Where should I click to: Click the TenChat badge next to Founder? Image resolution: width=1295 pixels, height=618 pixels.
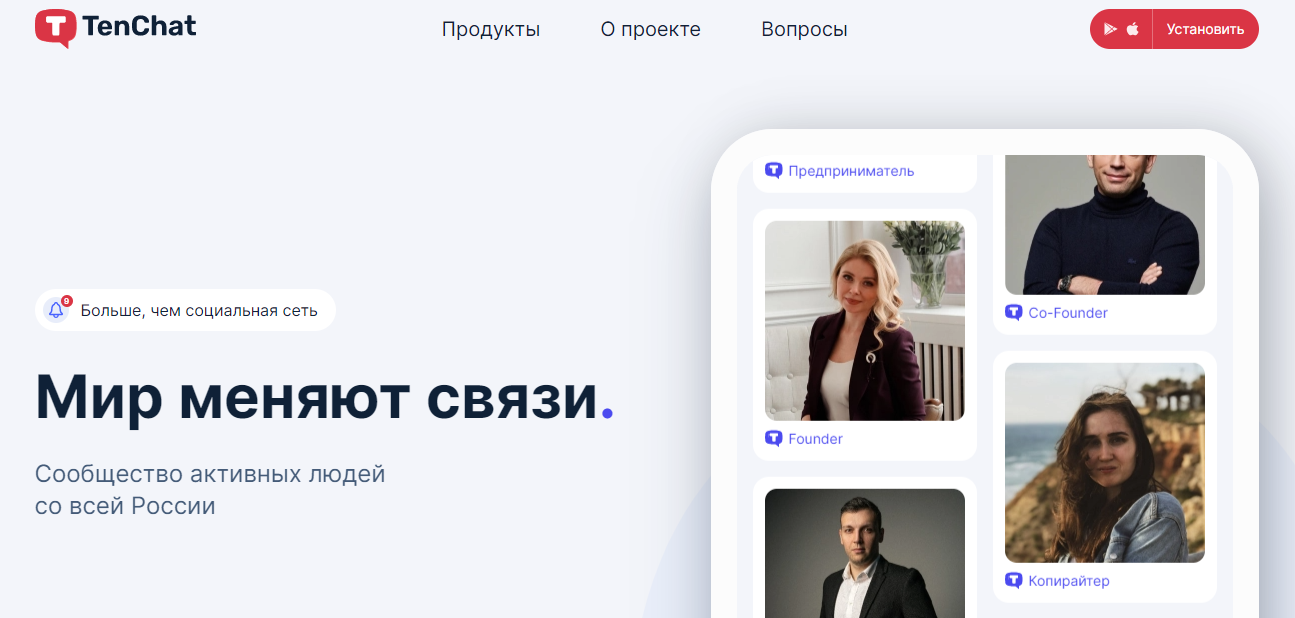pyautogui.click(x=773, y=439)
